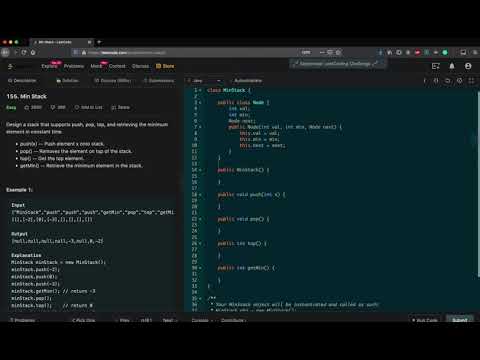Open the user profile avatar
Image resolution: width=480 pixels, height=360 pixels.
point(468,66)
